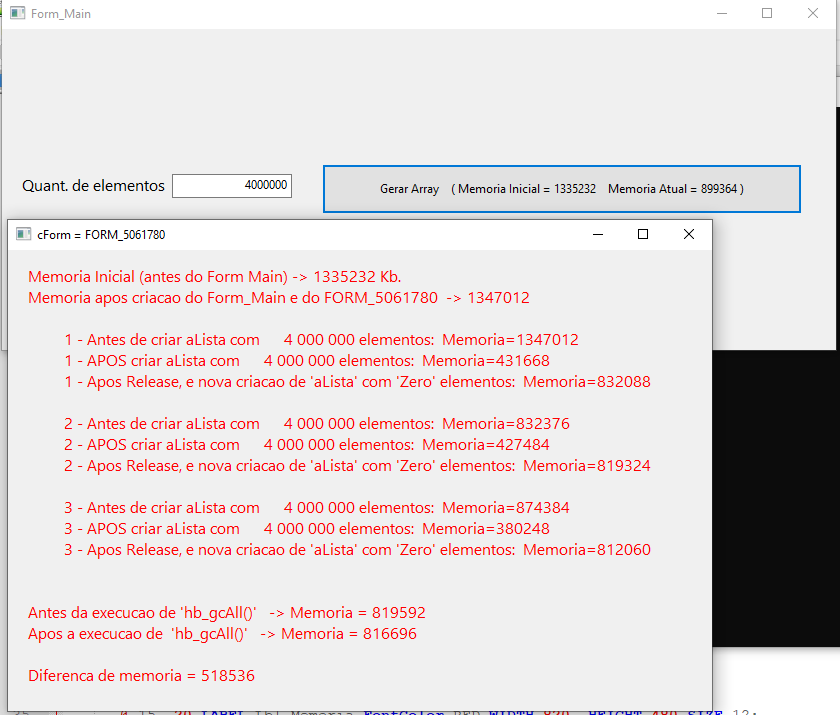Click the Form_Main title bar text
Screen dimensions: 840x715
tap(61, 14)
